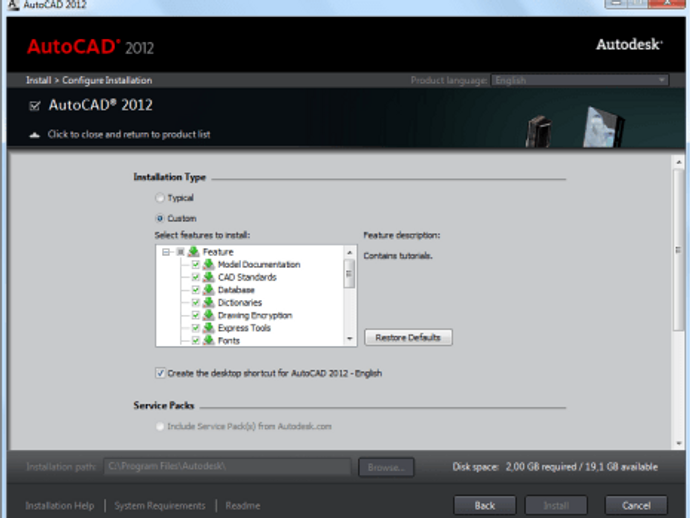Click the feature list scrollbar thumb
This screenshot has width=690, height=518.
349,273
